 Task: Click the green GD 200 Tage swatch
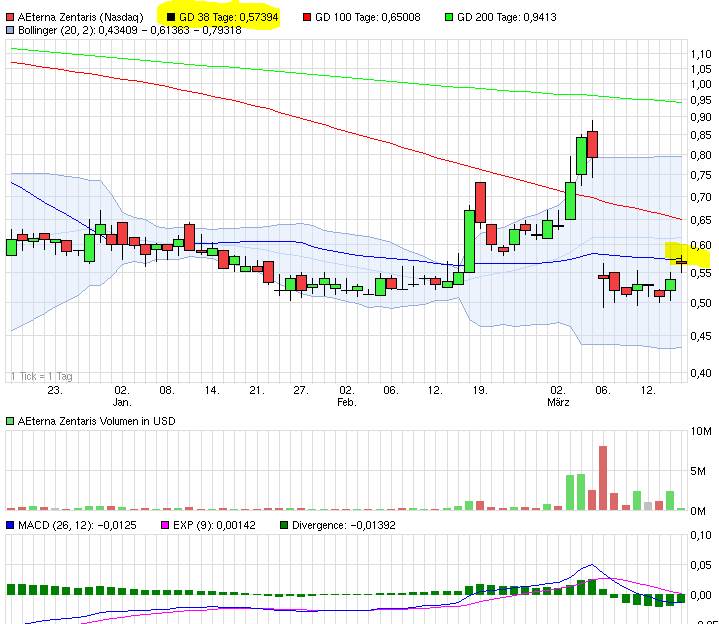pos(449,17)
